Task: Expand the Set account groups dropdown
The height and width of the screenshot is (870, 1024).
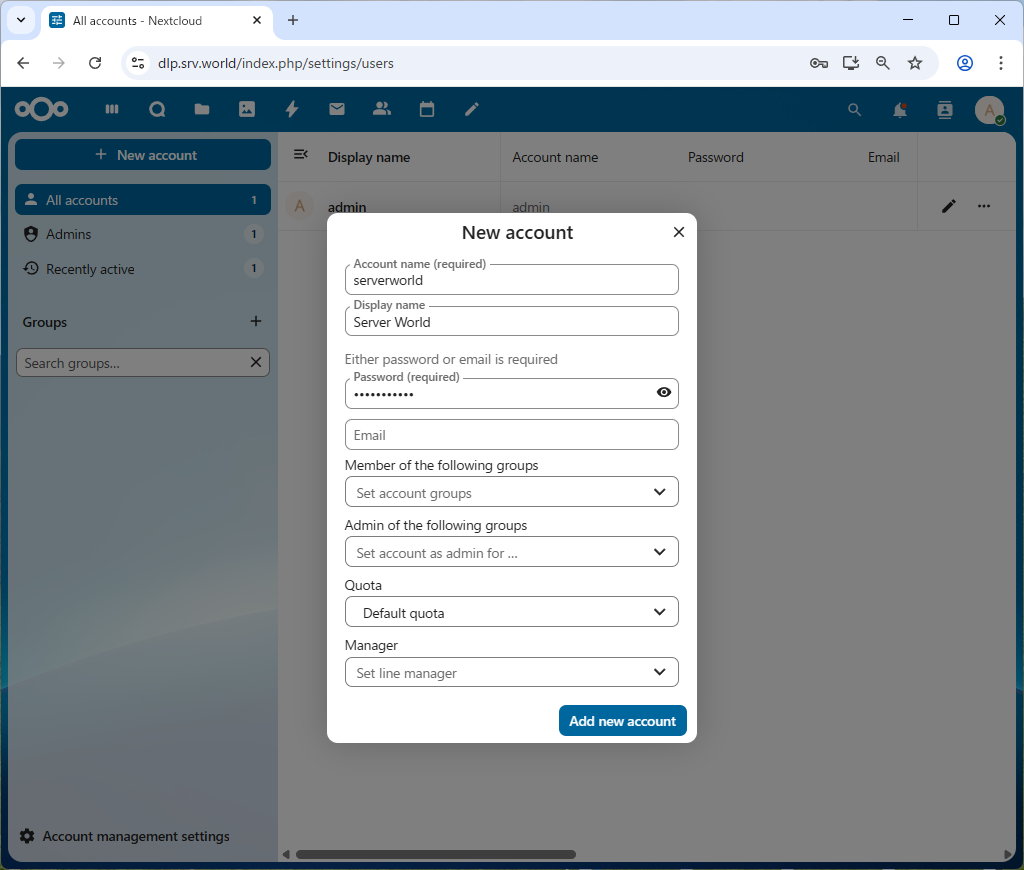Action: 511,492
